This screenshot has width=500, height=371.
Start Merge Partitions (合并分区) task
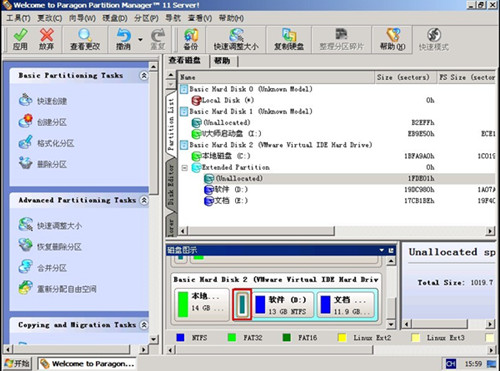pos(43,268)
